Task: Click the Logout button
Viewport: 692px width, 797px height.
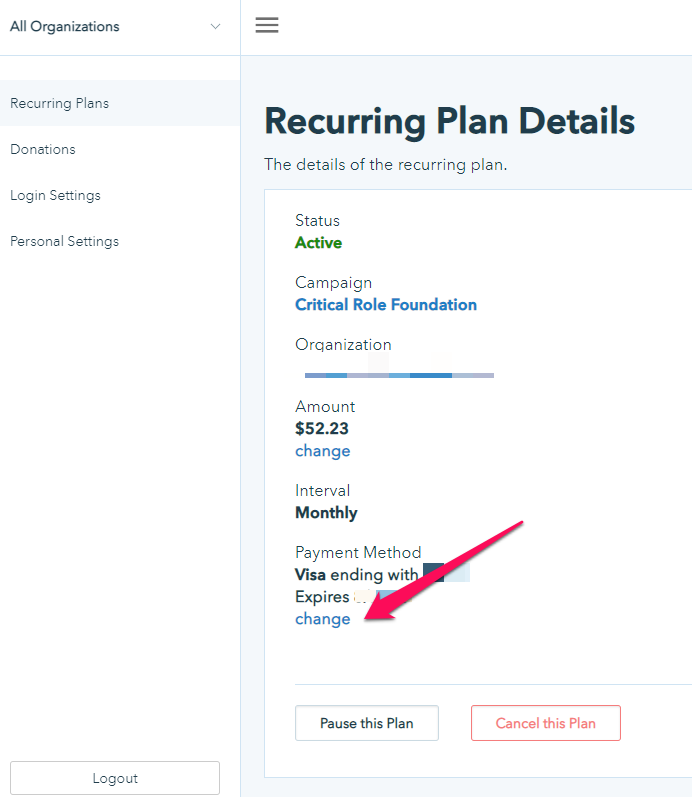Action: [115, 778]
